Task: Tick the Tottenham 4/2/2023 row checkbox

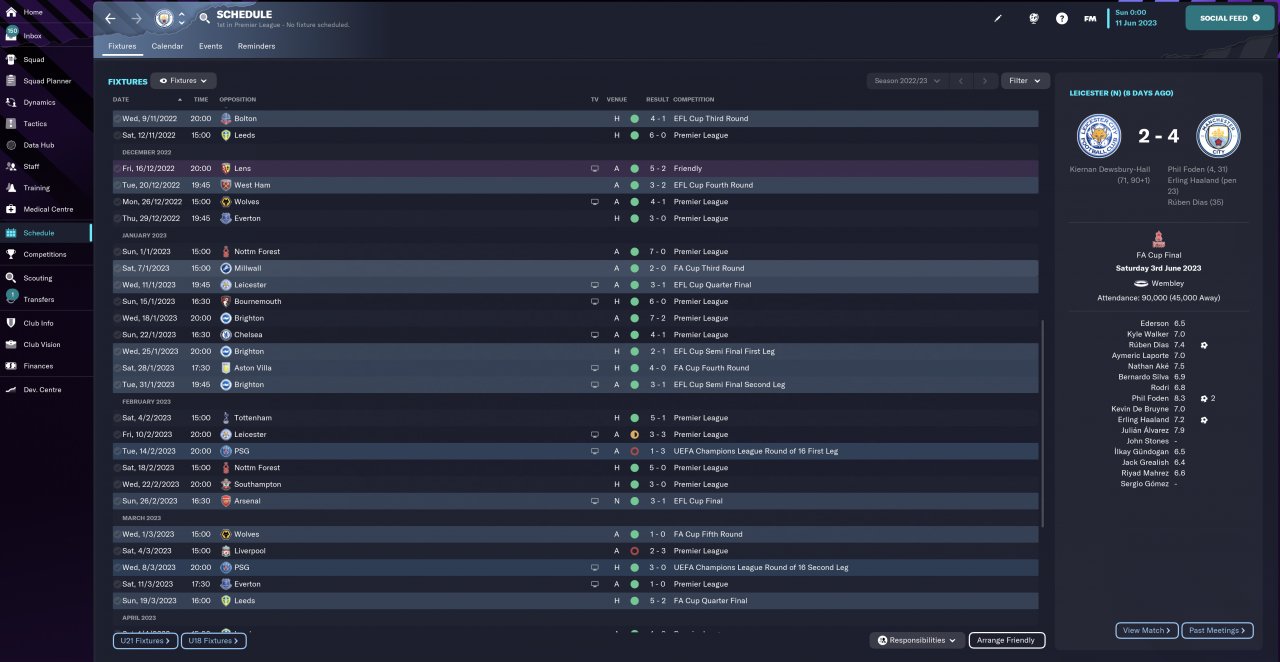Action: pyautogui.click(x=117, y=417)
